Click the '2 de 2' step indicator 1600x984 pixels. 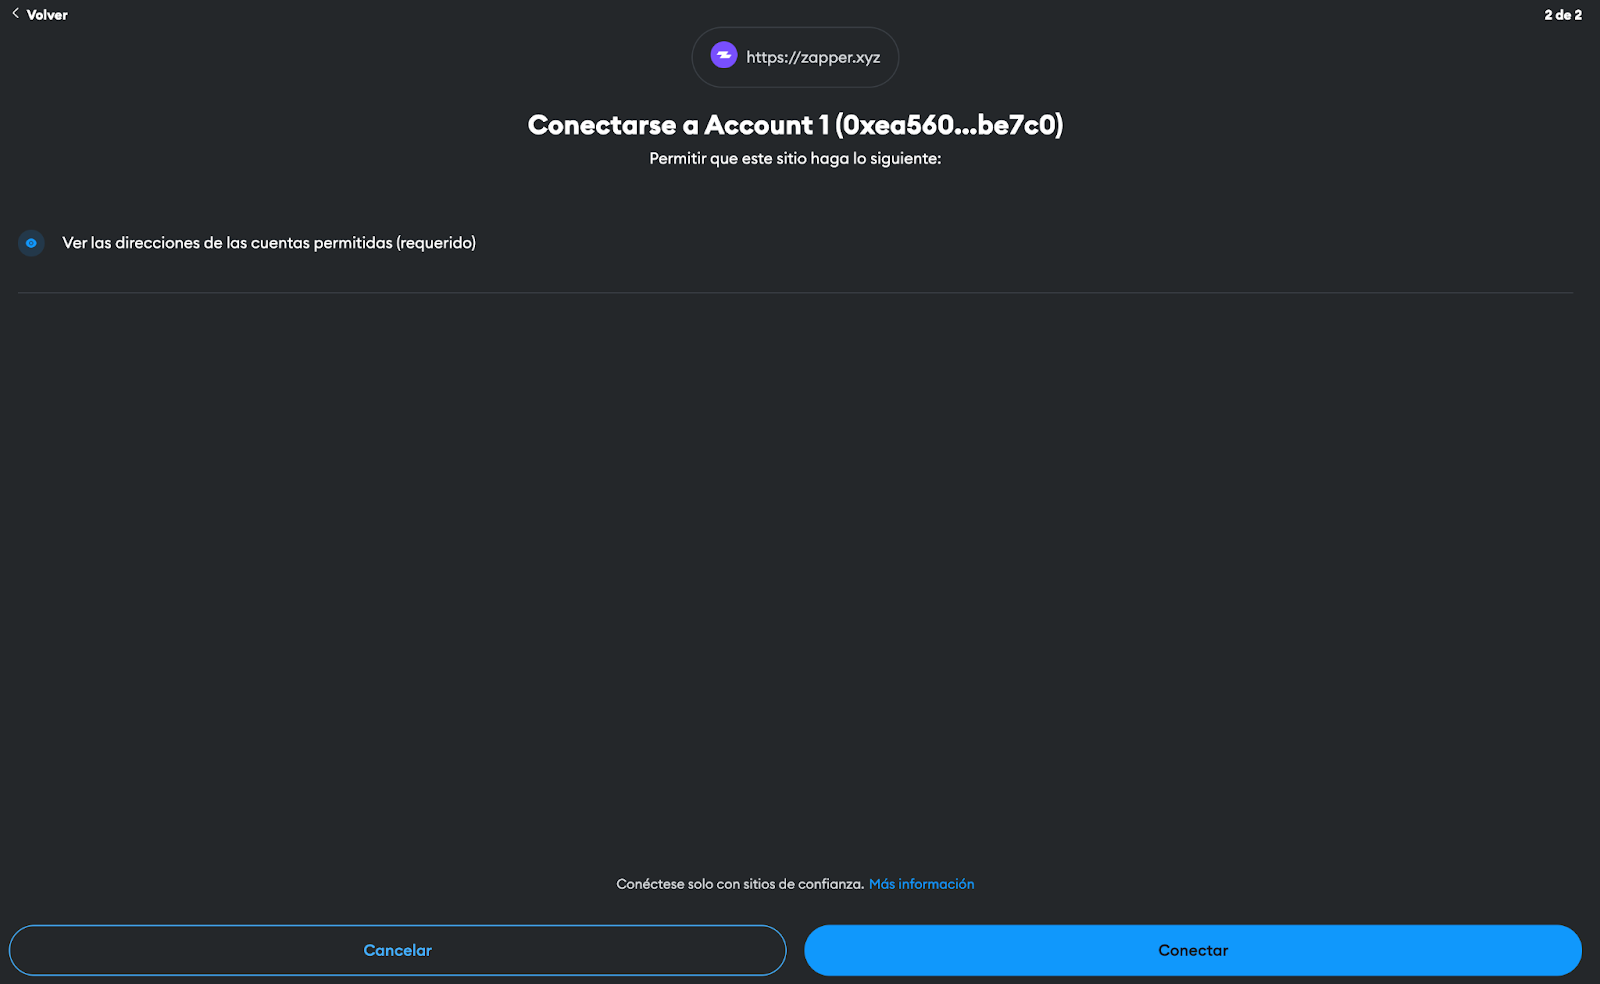(x=1563, y=15)
